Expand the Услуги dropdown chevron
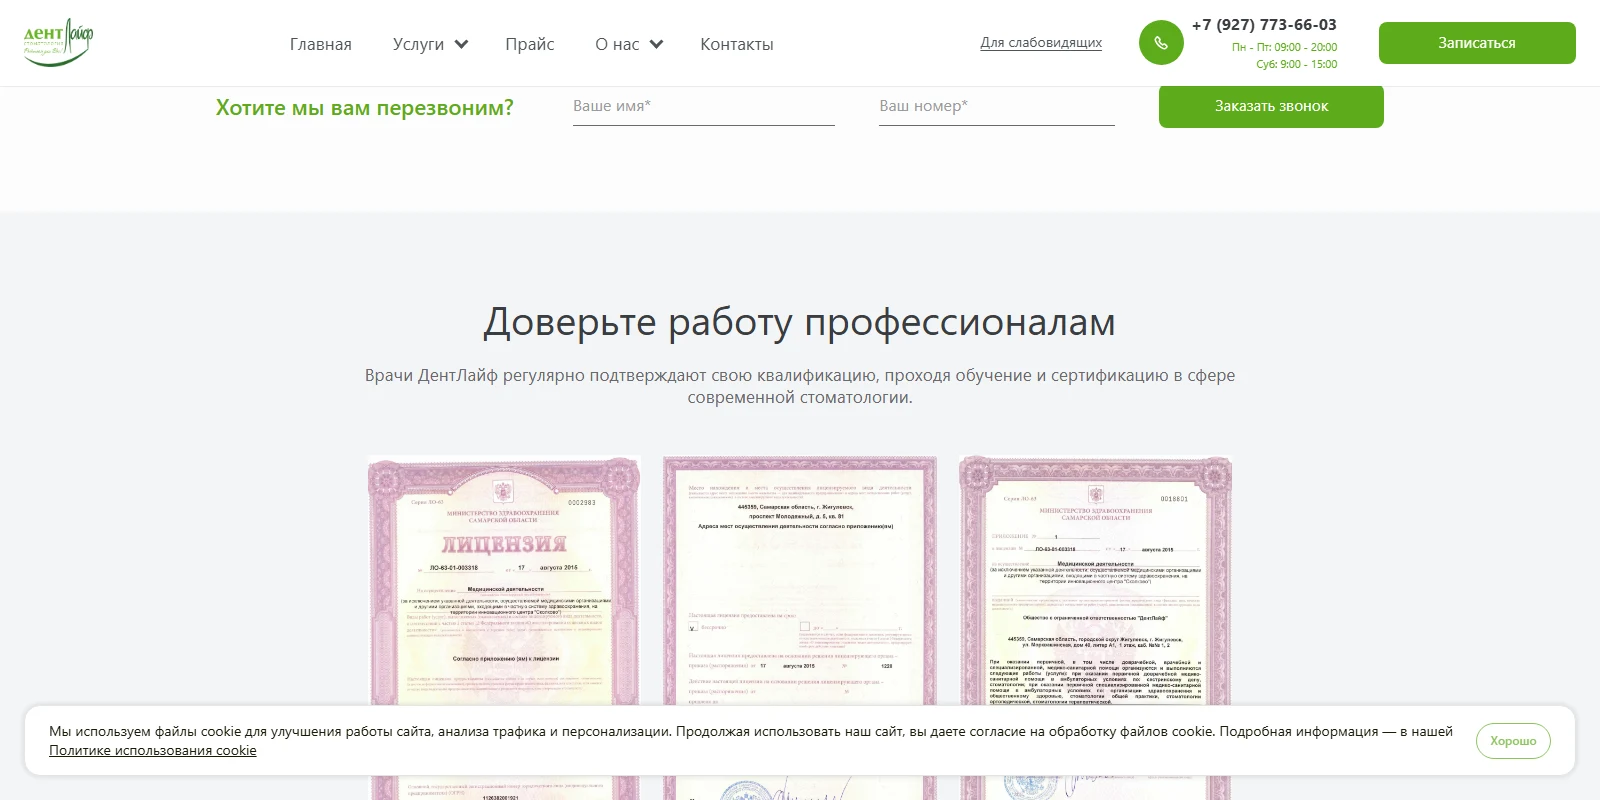Screen dimensions: 1600x800 (461, 44)
